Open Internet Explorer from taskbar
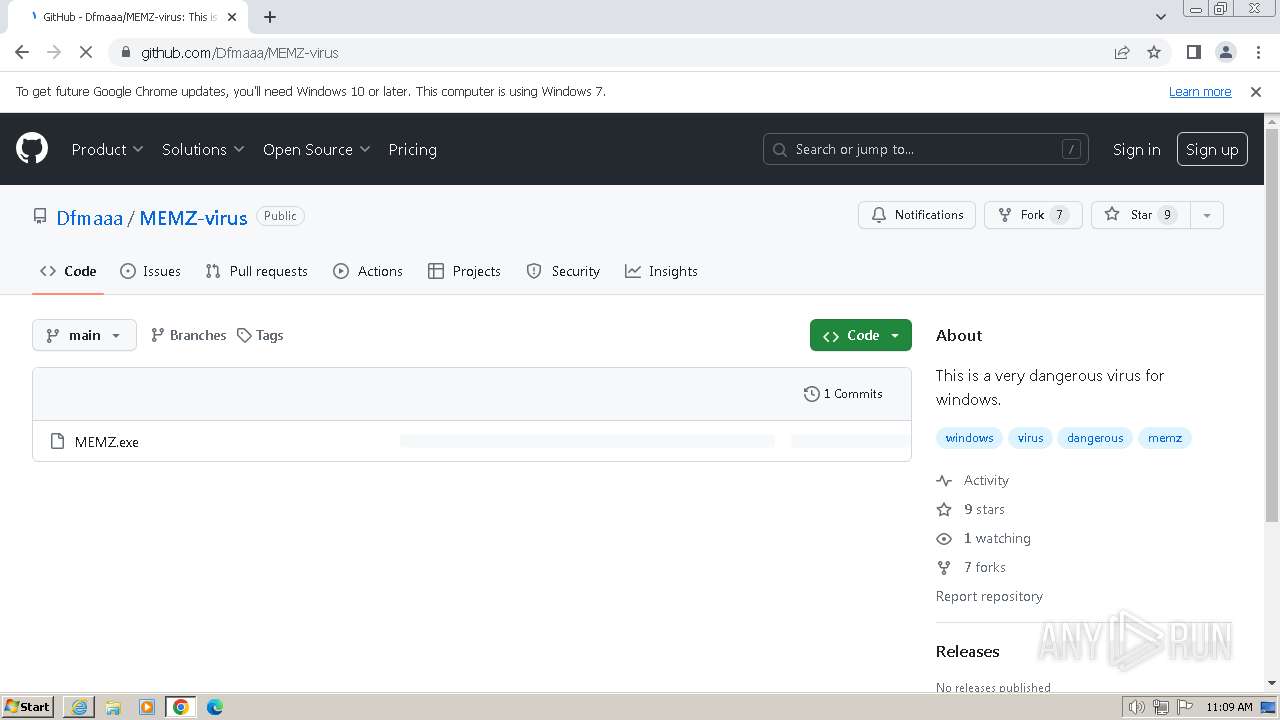Image resolution: width=1280 pixels, height=720 pixels. [x=79, y=707]
